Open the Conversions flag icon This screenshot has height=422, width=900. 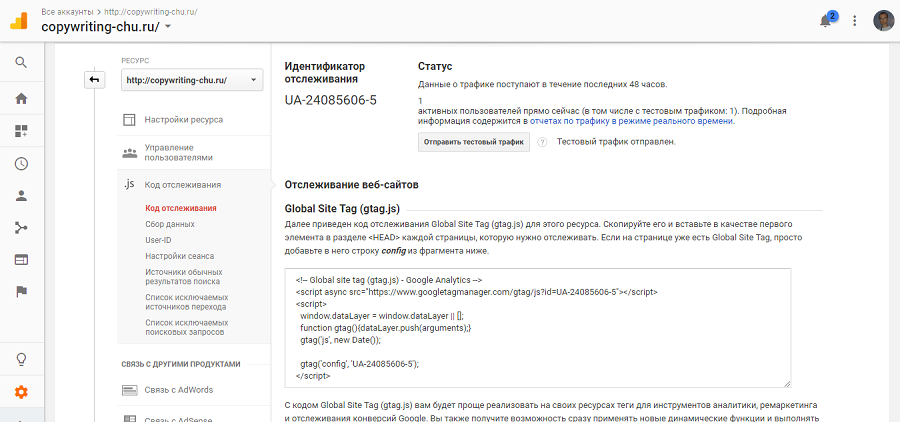pos(21,291)
